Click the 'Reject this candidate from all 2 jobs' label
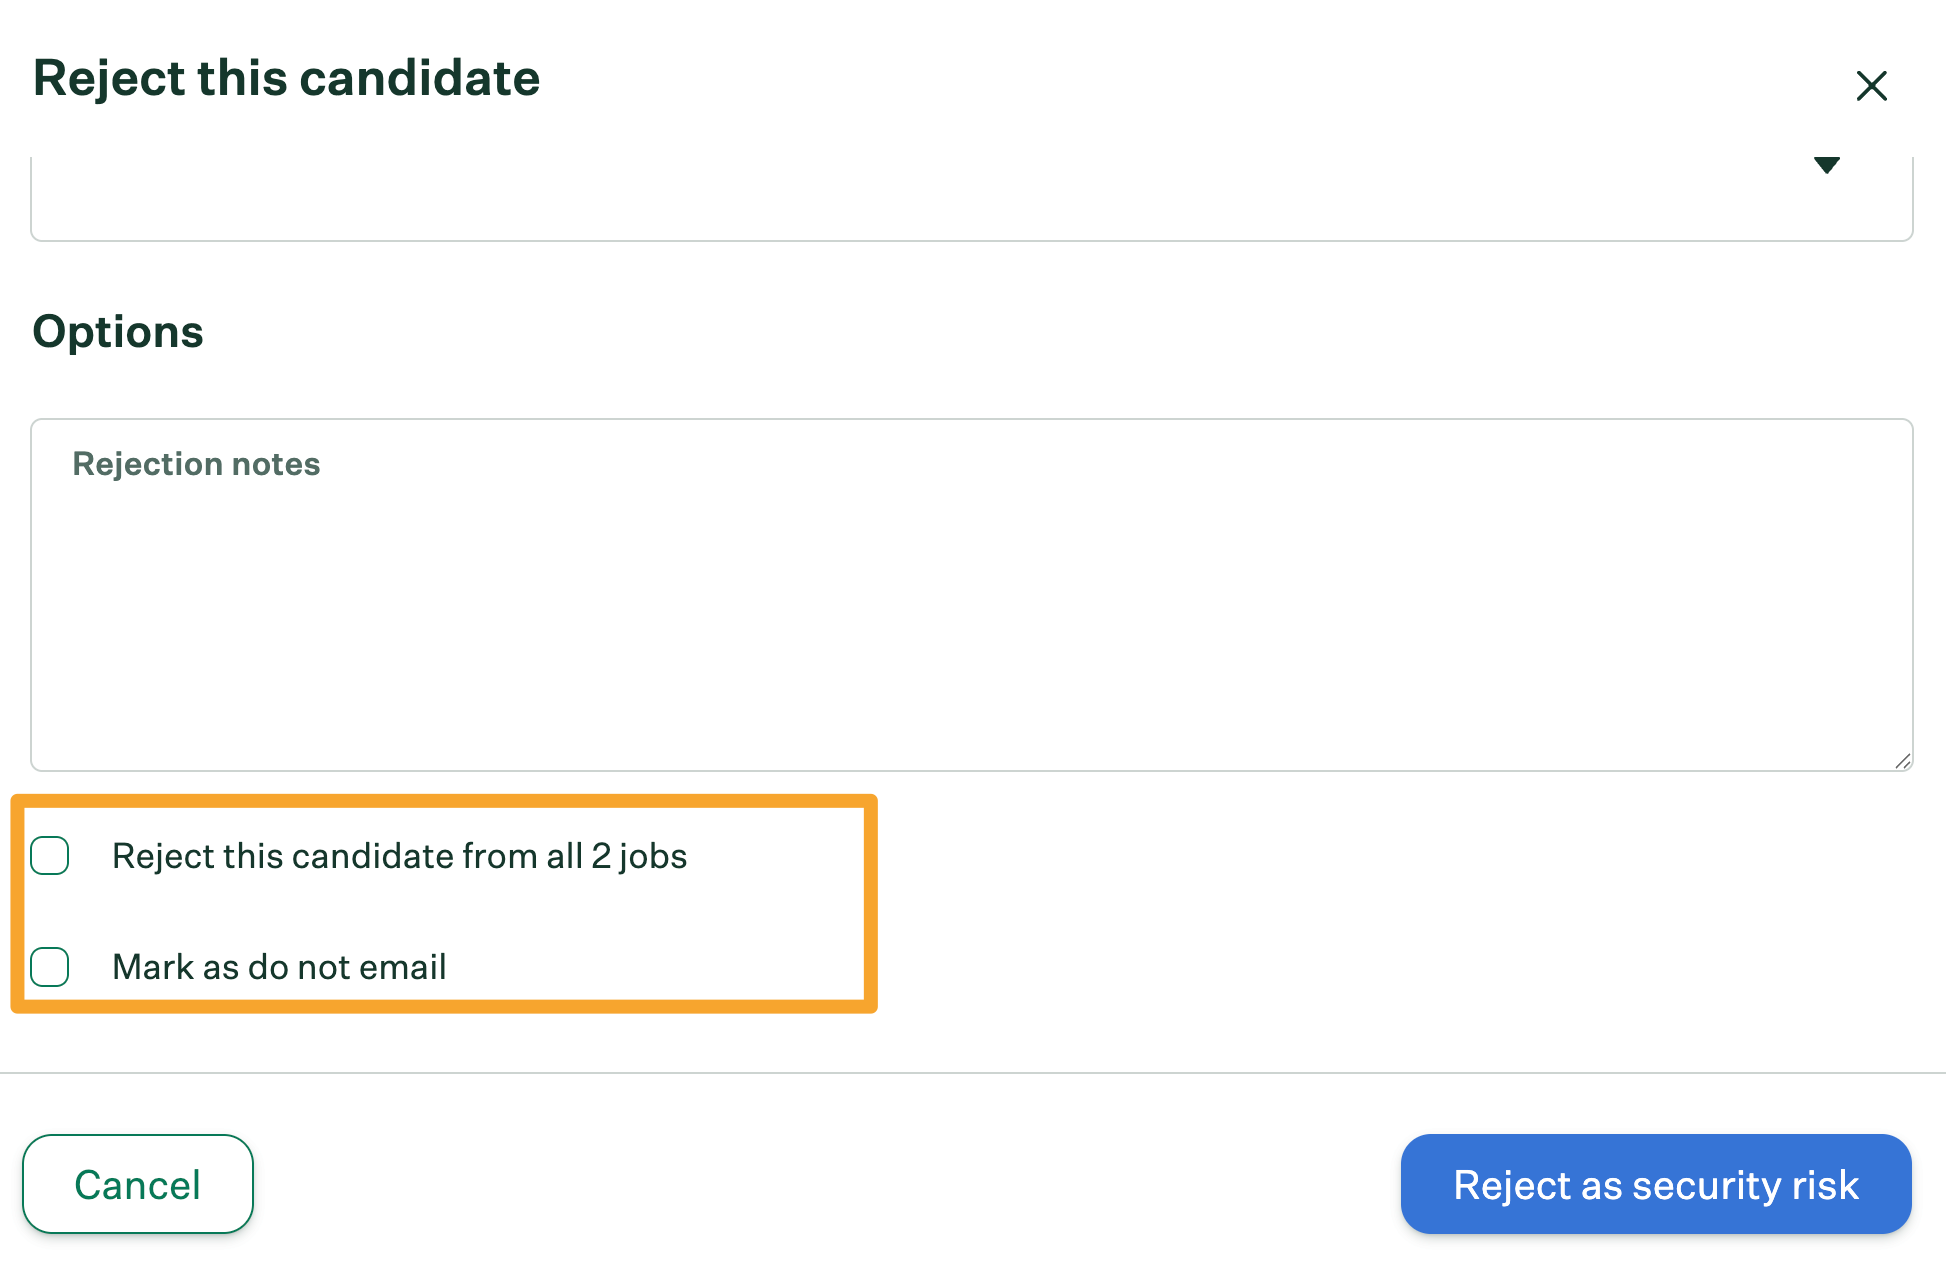The height and width of the screenshot is (1282, 1946). pyautogui.click(x=399, y=856)
